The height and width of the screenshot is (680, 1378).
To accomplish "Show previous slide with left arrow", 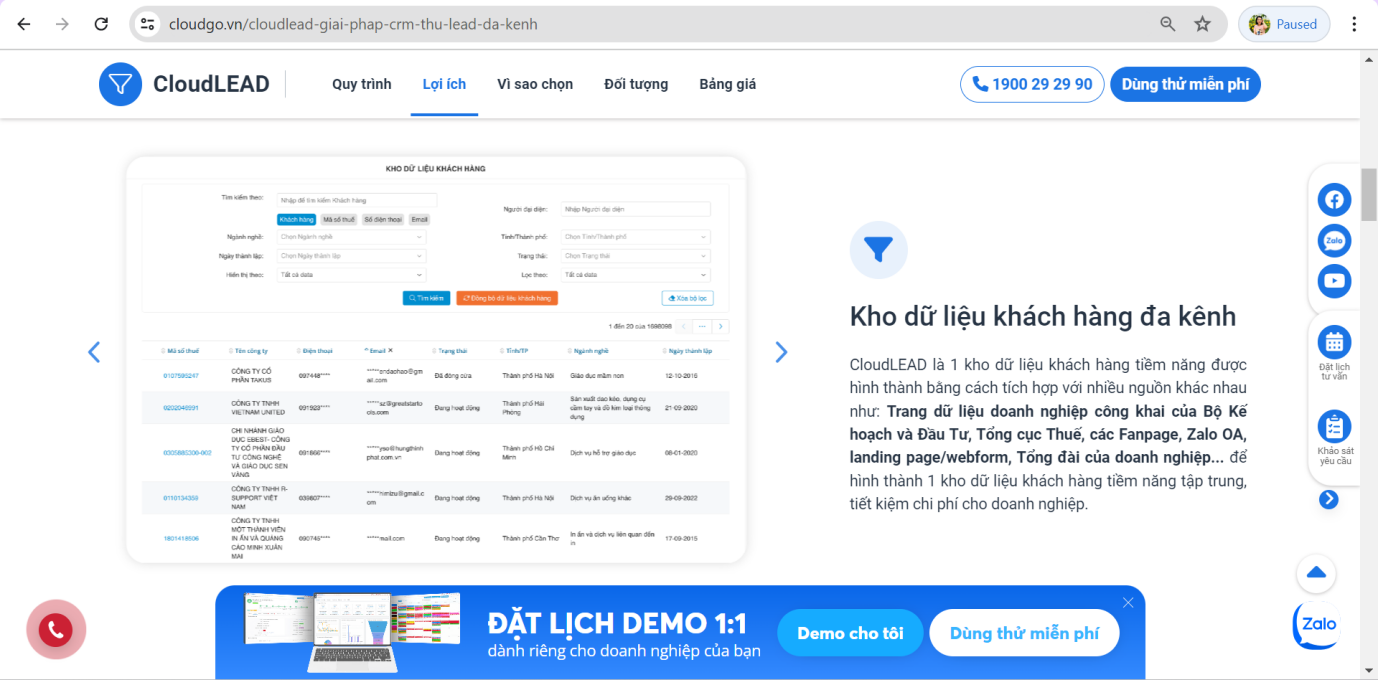I will coord(94,352).
